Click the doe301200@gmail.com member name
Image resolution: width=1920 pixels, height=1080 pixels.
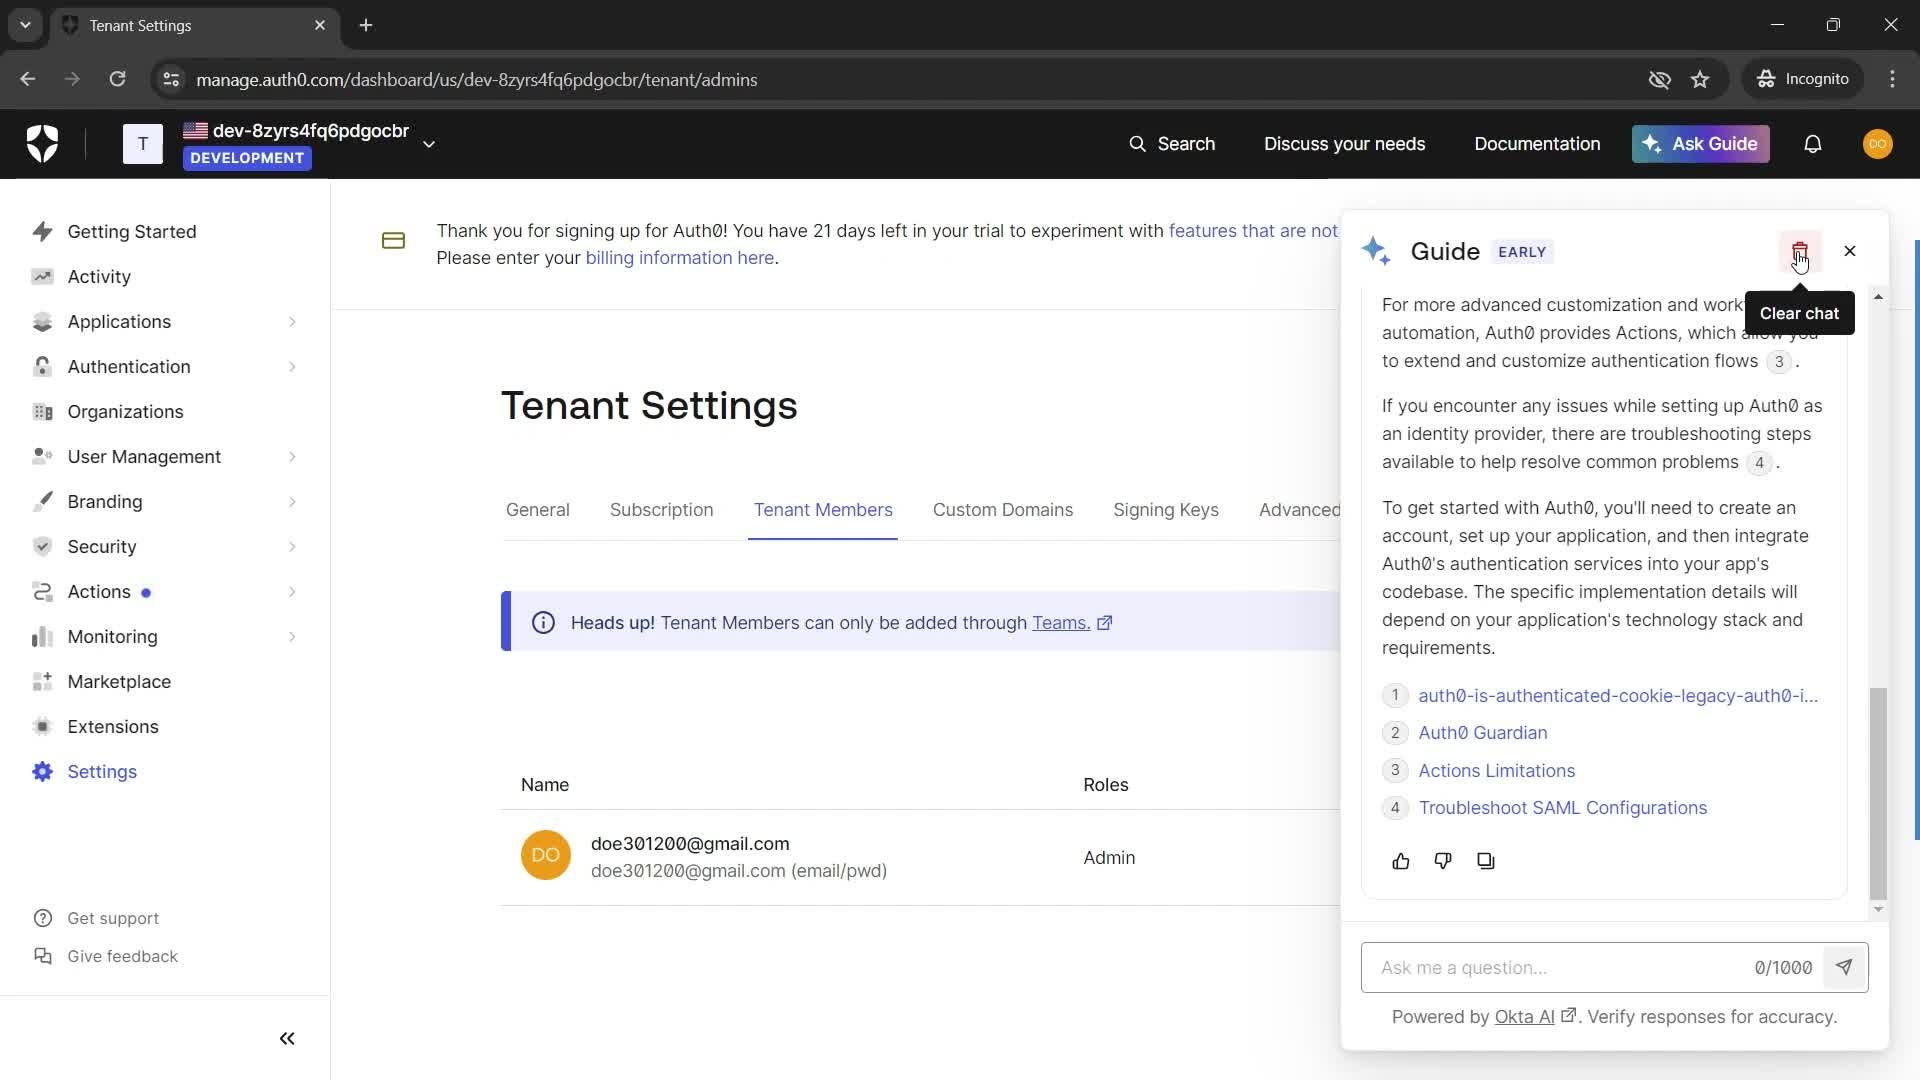click(x=689, y=844)
